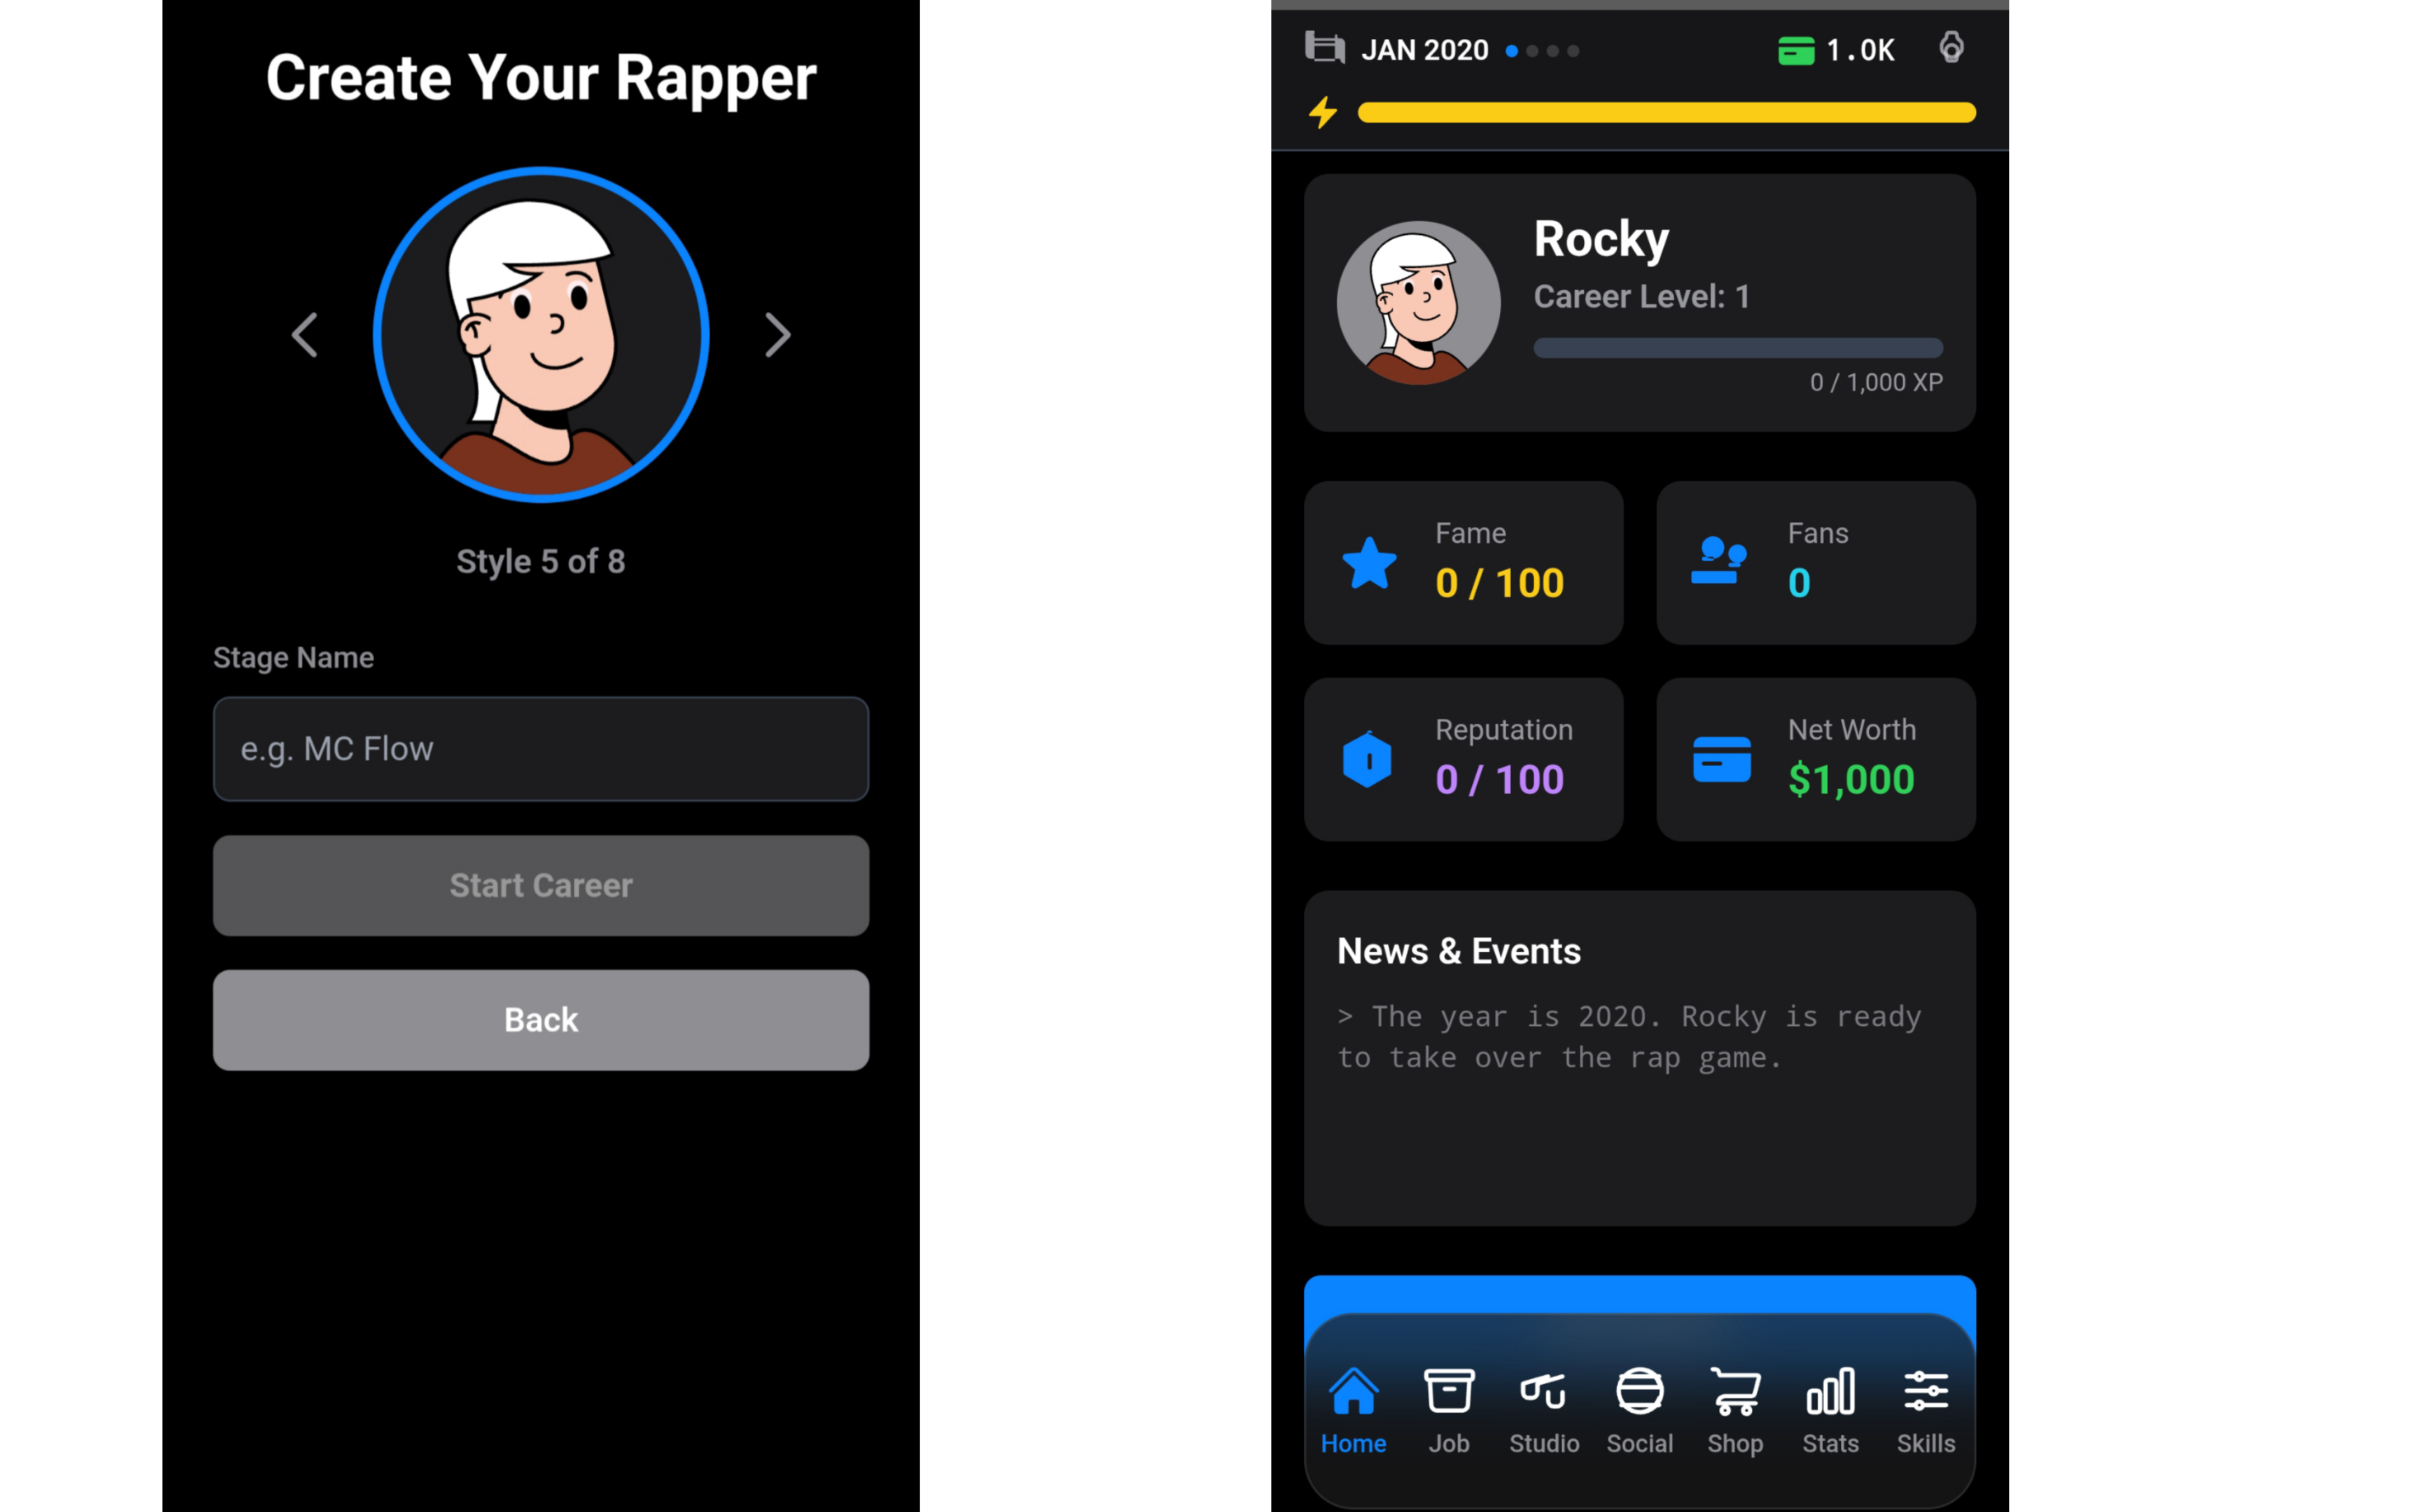Click the yellow lightning energy icon
Image resolution: width=2425 pixels, height=1512 pixels.
pyautogui.click(x=1322, y=112)
